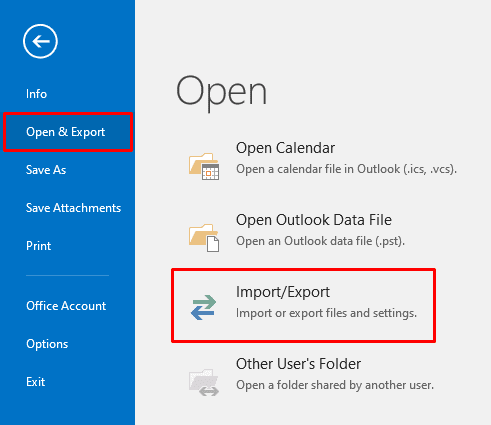Open the Info section
Image resolution: width=491 pixels, height=425 pixels.
(36, 94)
